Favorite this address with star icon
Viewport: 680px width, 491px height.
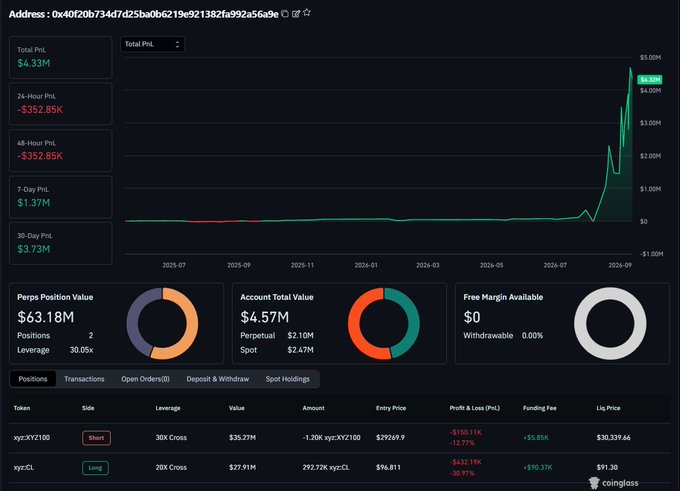[307, 13]
